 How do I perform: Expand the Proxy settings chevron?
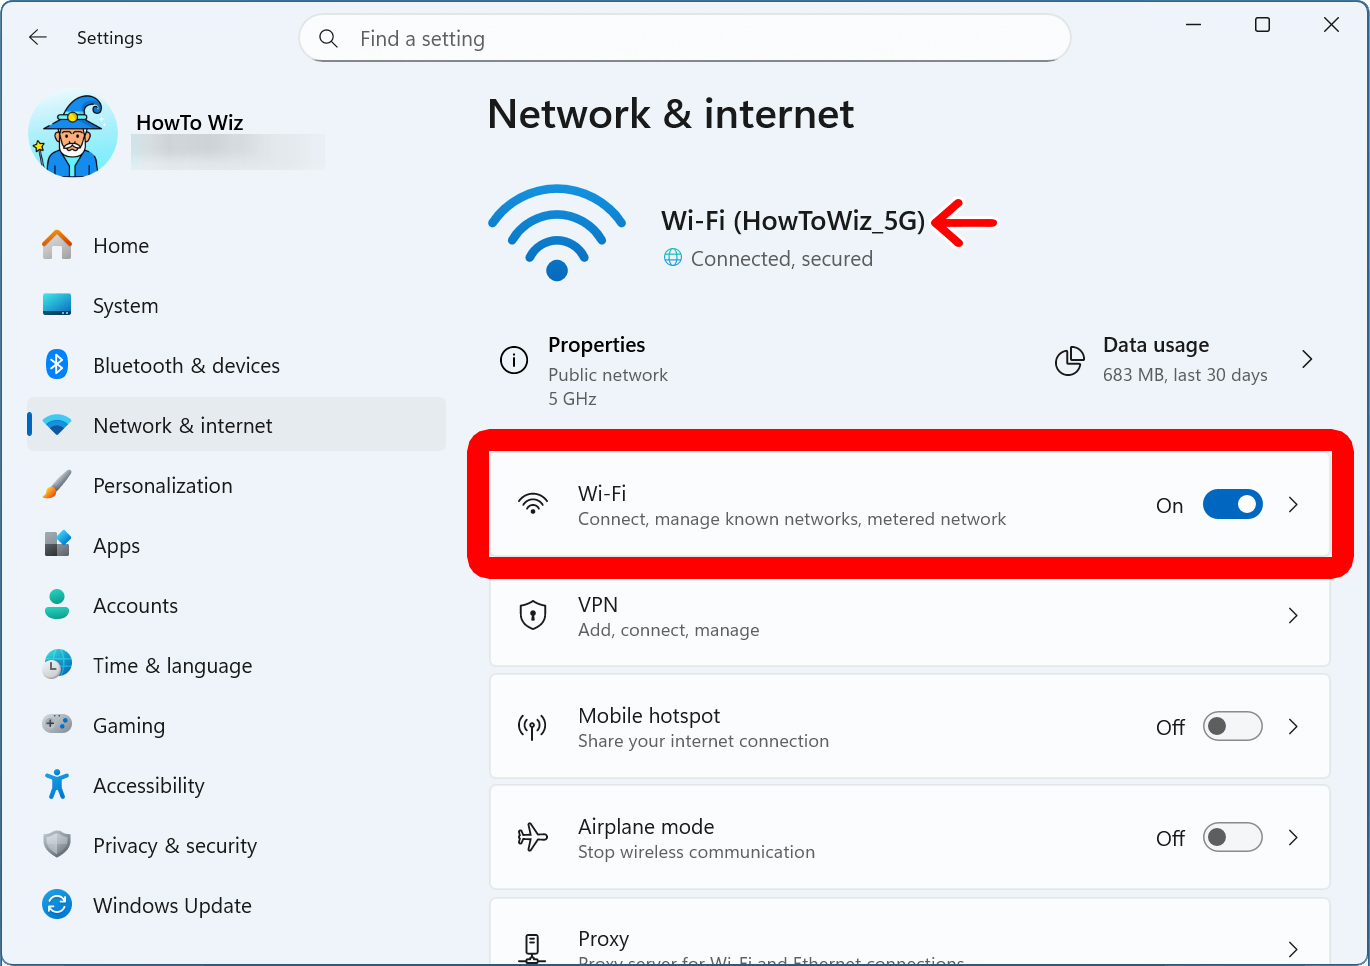pos(1293,948)
